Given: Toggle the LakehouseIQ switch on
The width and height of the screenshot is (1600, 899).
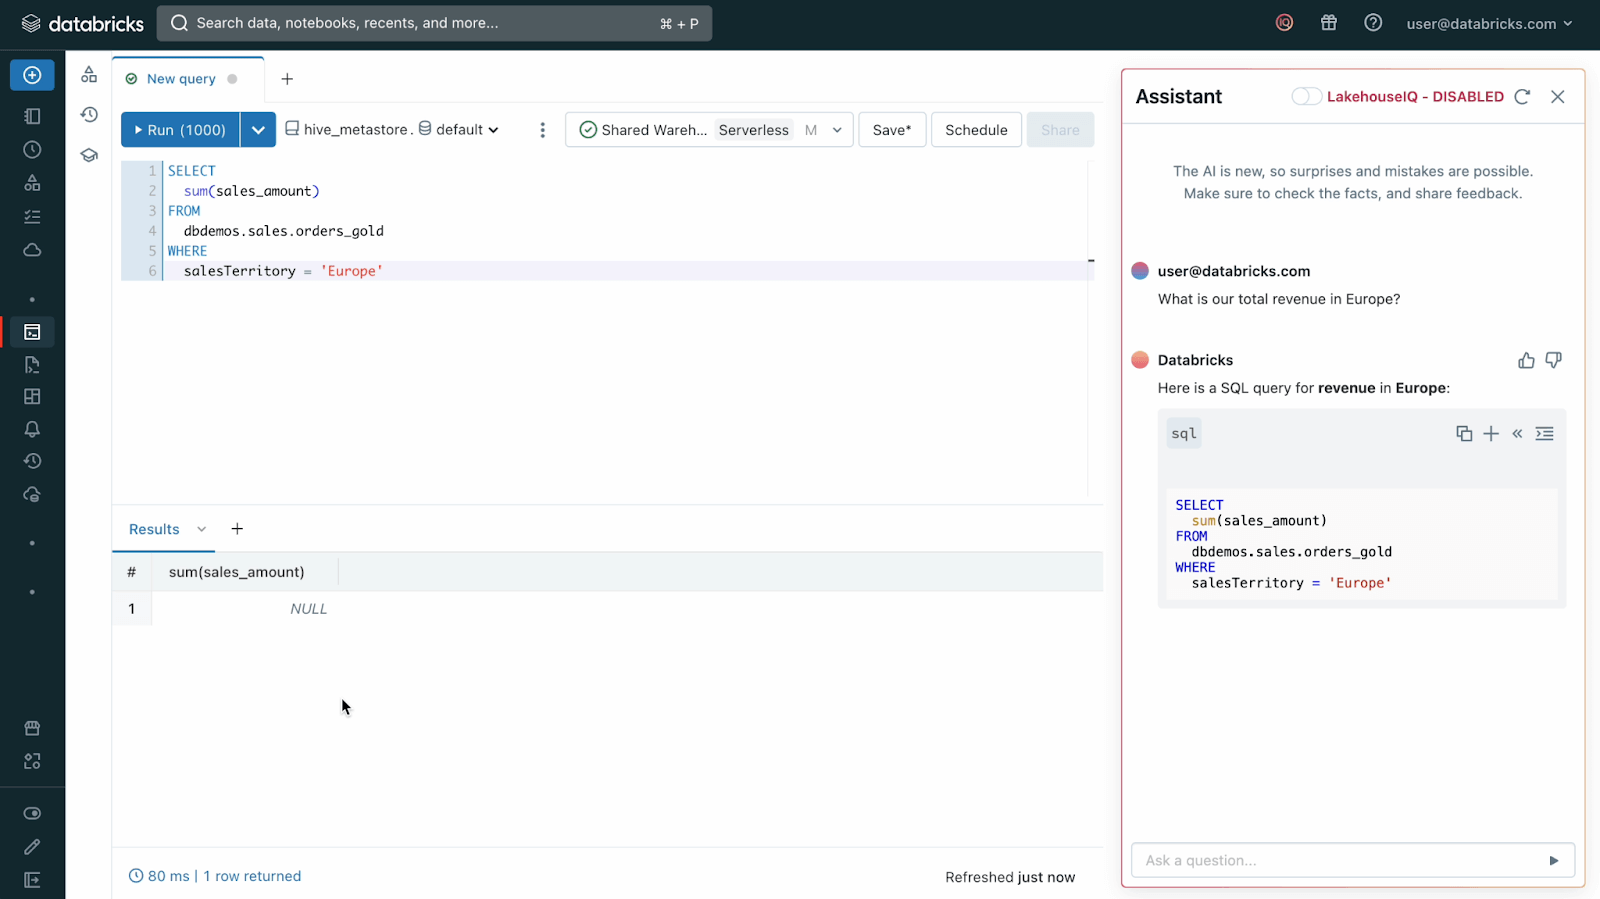Looking at the screenshot, I should (1306, 97).
